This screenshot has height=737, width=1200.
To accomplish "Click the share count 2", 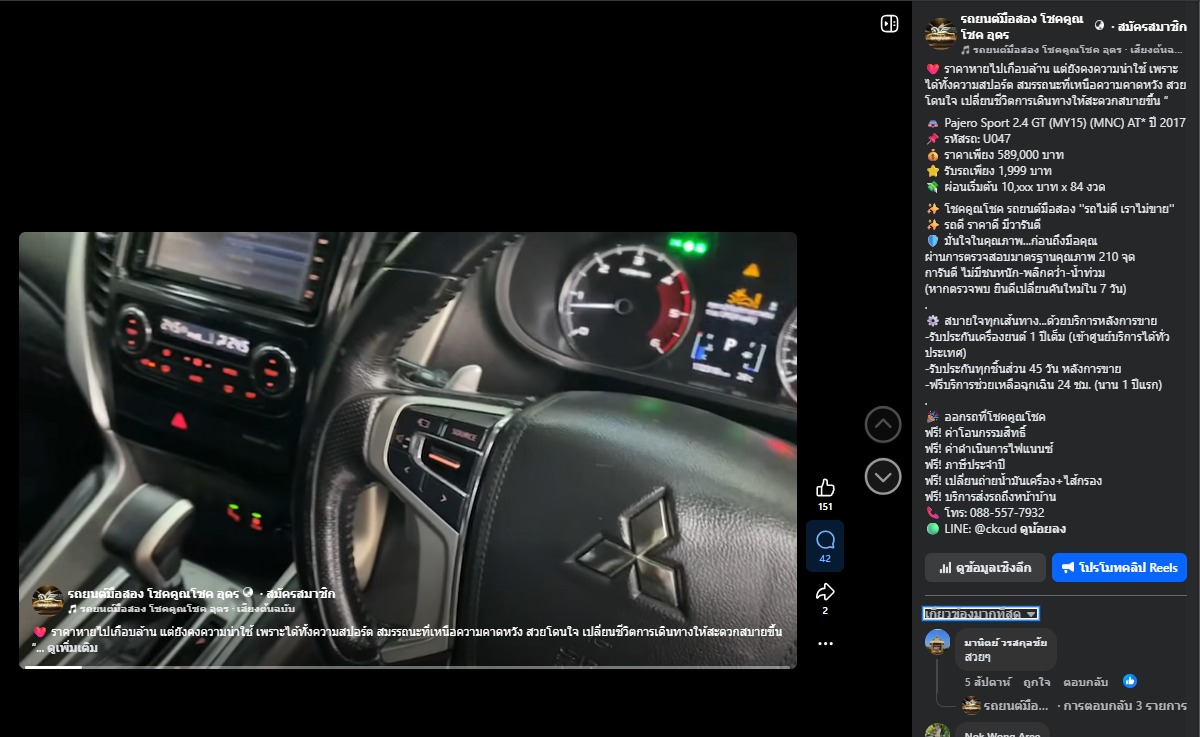I will 825,611.
